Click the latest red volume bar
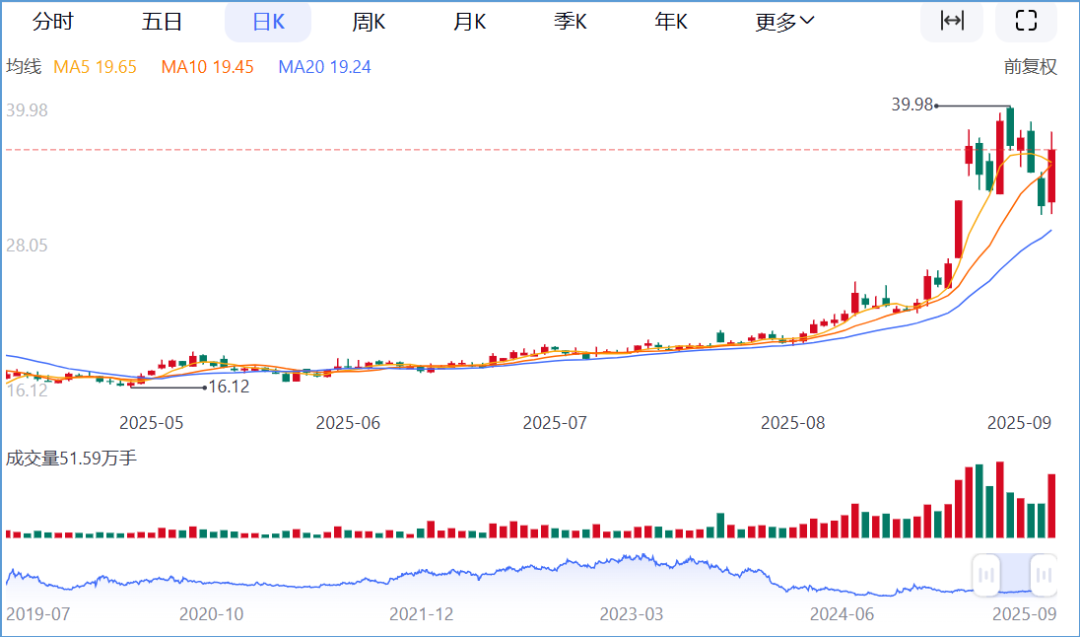This screenshot has height=637, width=1080. pos(1052,505)
